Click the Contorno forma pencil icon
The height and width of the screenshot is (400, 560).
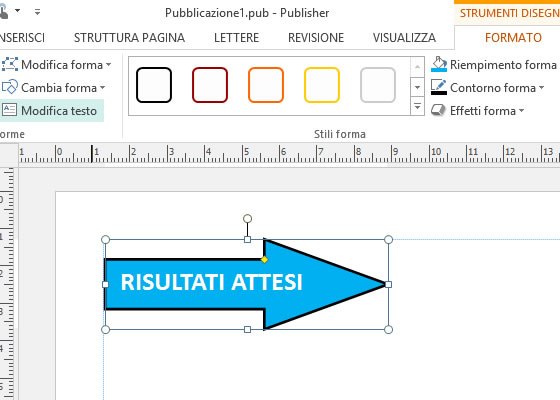tap(439, 88)
